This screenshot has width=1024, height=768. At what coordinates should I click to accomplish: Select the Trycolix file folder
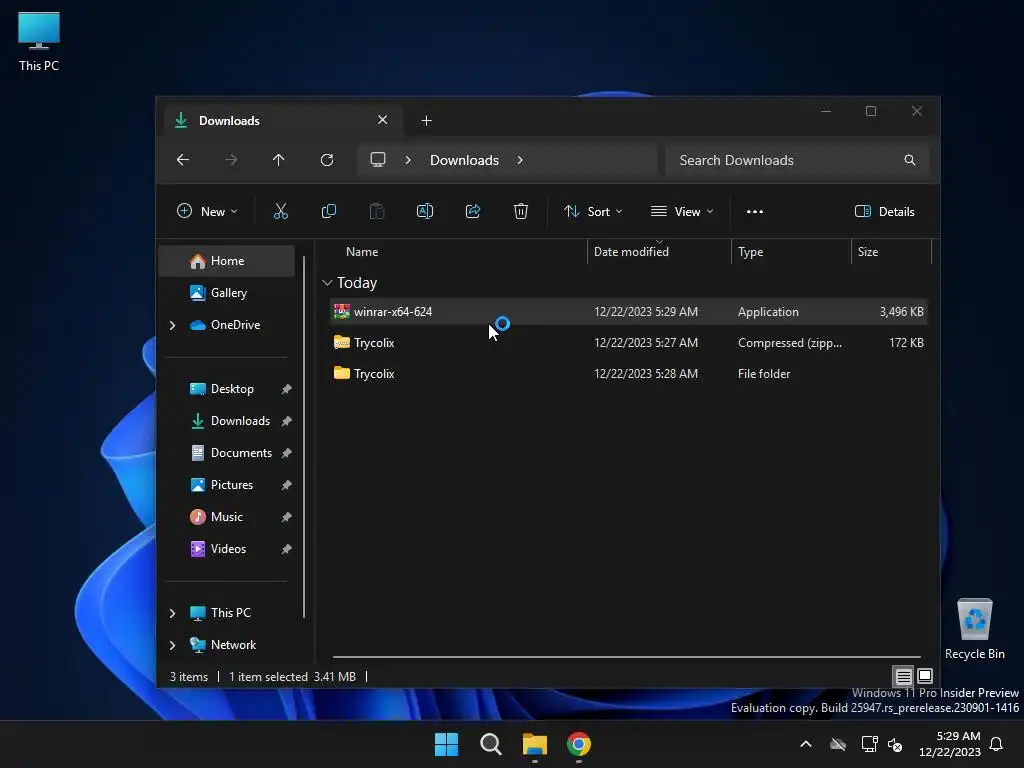coord(628,374)
